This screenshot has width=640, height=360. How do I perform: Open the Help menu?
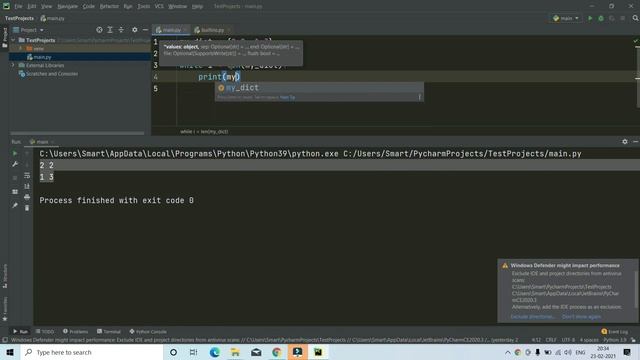(x=197, y=7)
